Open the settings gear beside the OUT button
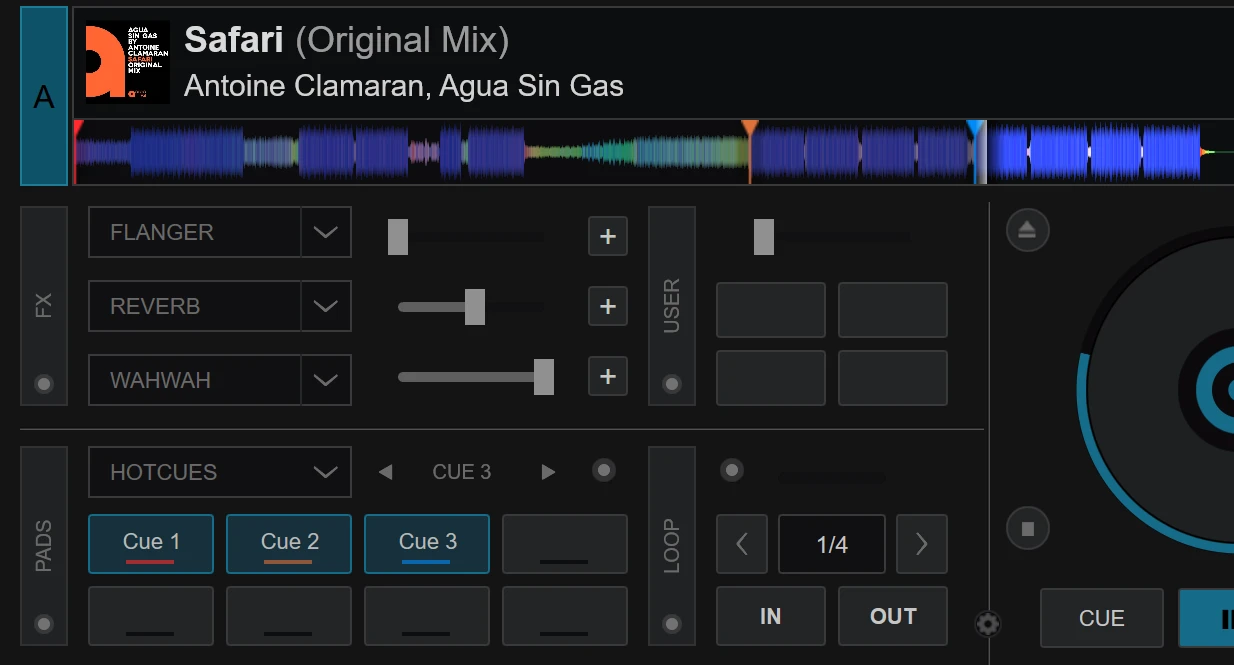The height and width of the screenshot is (665, 1234). [988, 624]
